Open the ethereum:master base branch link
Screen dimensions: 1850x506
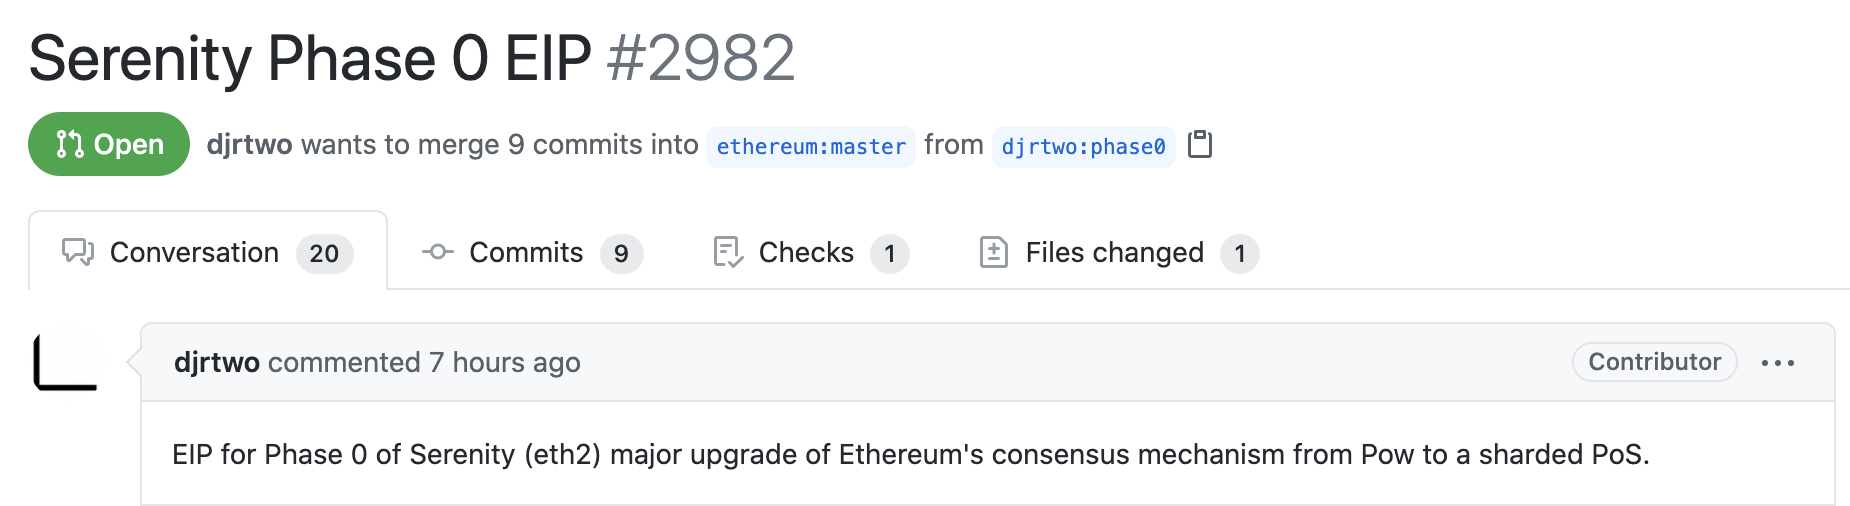click(x=811, y=147)
